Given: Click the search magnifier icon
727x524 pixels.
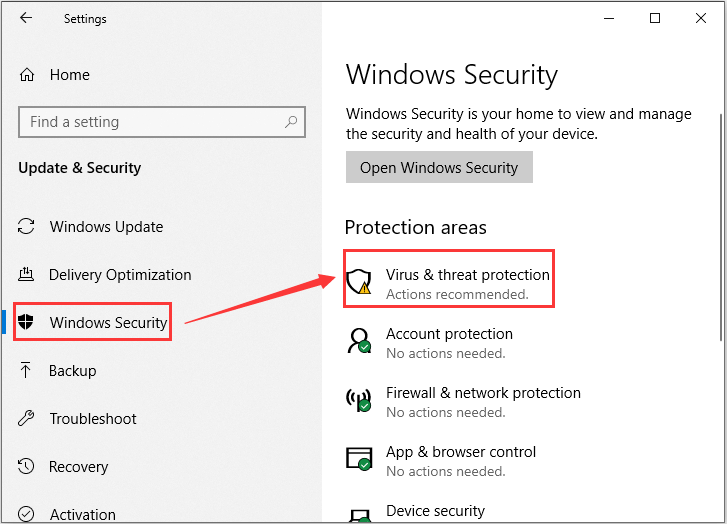Looking at the screenshot, I should [x=291, y=122].
